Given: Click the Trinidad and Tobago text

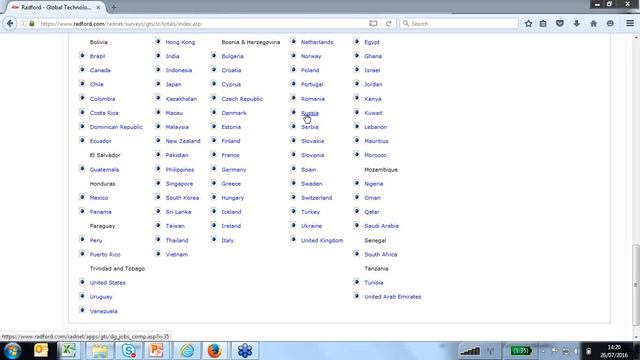Looking at the screenshot, I should (x=117, y=269).
